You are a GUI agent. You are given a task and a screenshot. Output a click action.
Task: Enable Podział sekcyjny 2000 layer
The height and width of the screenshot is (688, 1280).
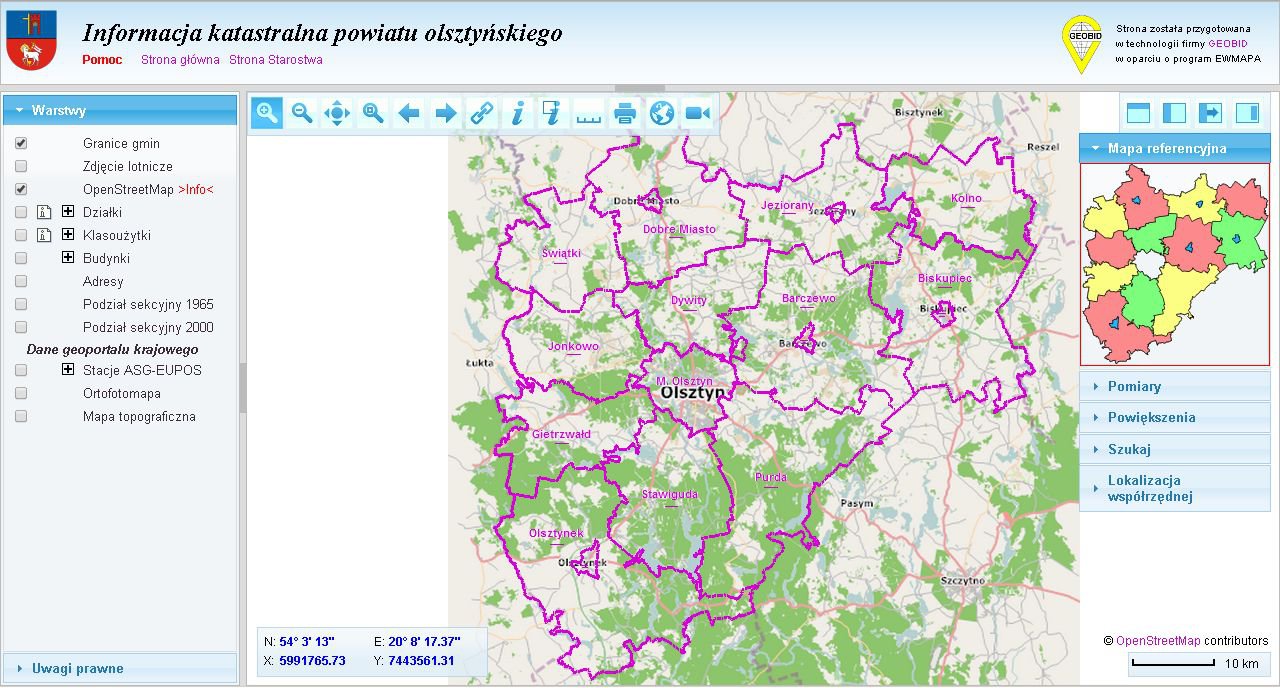click(21, 327)
